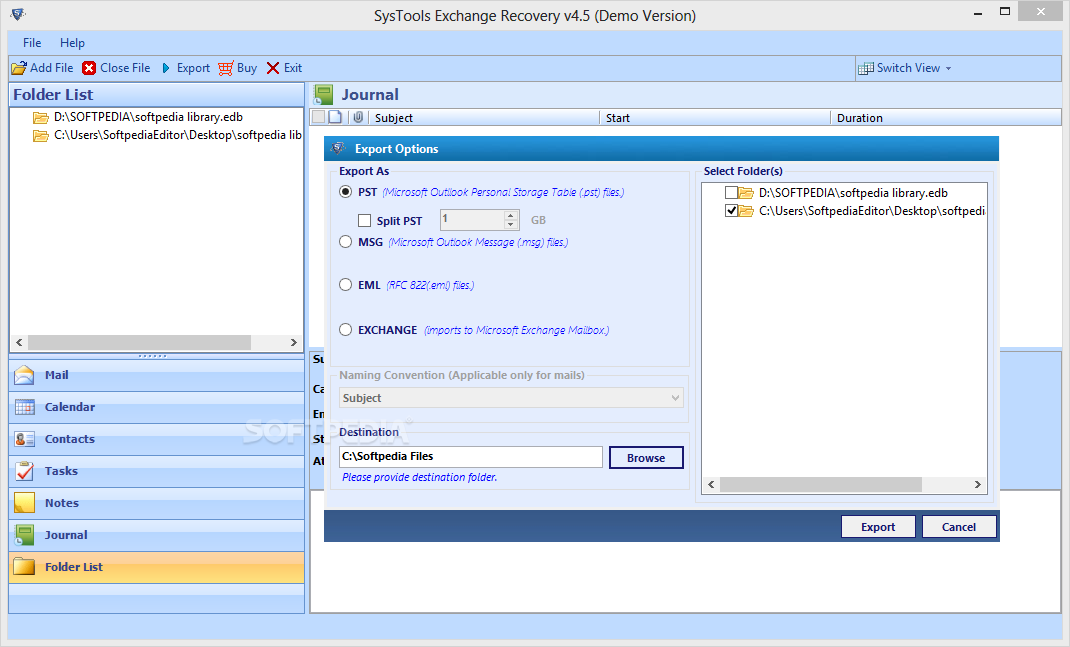Click right arrow of Folder List scrollbar
This screenshot has height=647, width=1070.
(x=293, y=343)
